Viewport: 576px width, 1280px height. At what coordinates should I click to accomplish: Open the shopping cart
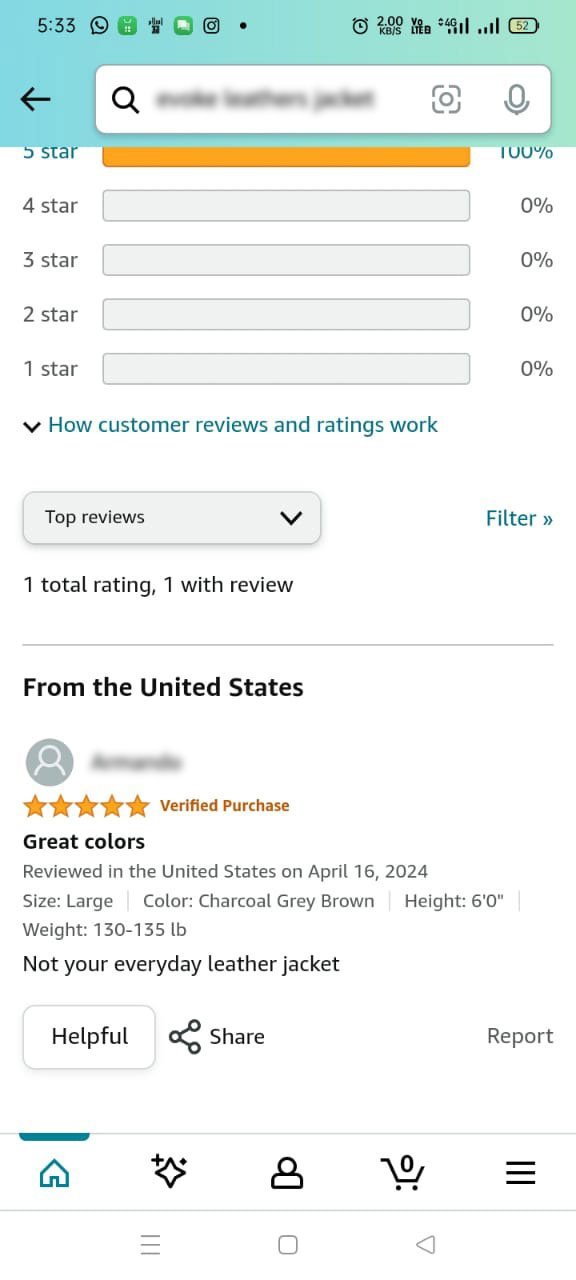[402, 1171]
